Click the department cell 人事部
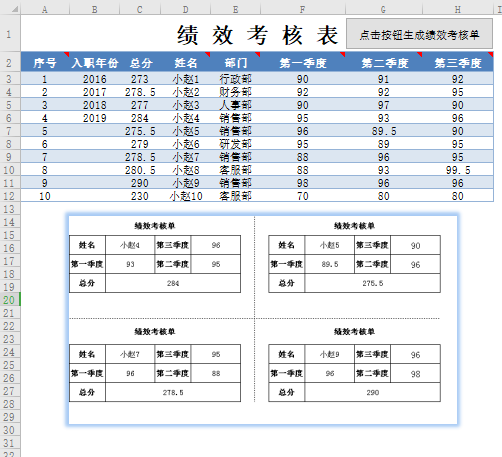The width and height of the screenshot is (502, 457). (x=236, y=105)
